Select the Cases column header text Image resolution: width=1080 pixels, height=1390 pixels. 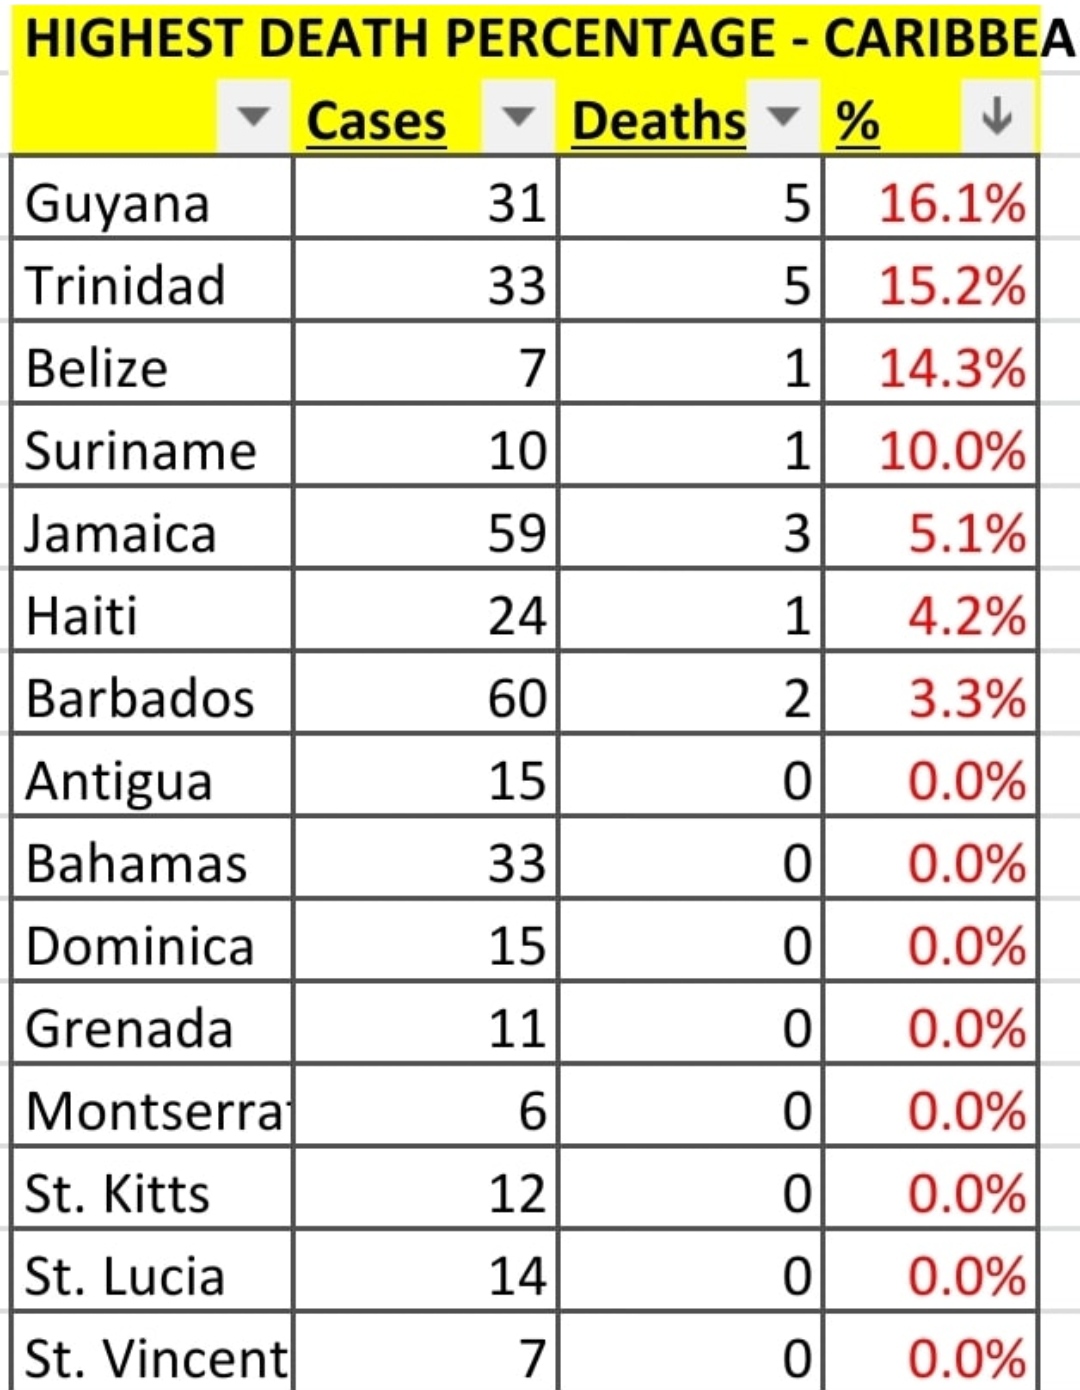(376, 122)
